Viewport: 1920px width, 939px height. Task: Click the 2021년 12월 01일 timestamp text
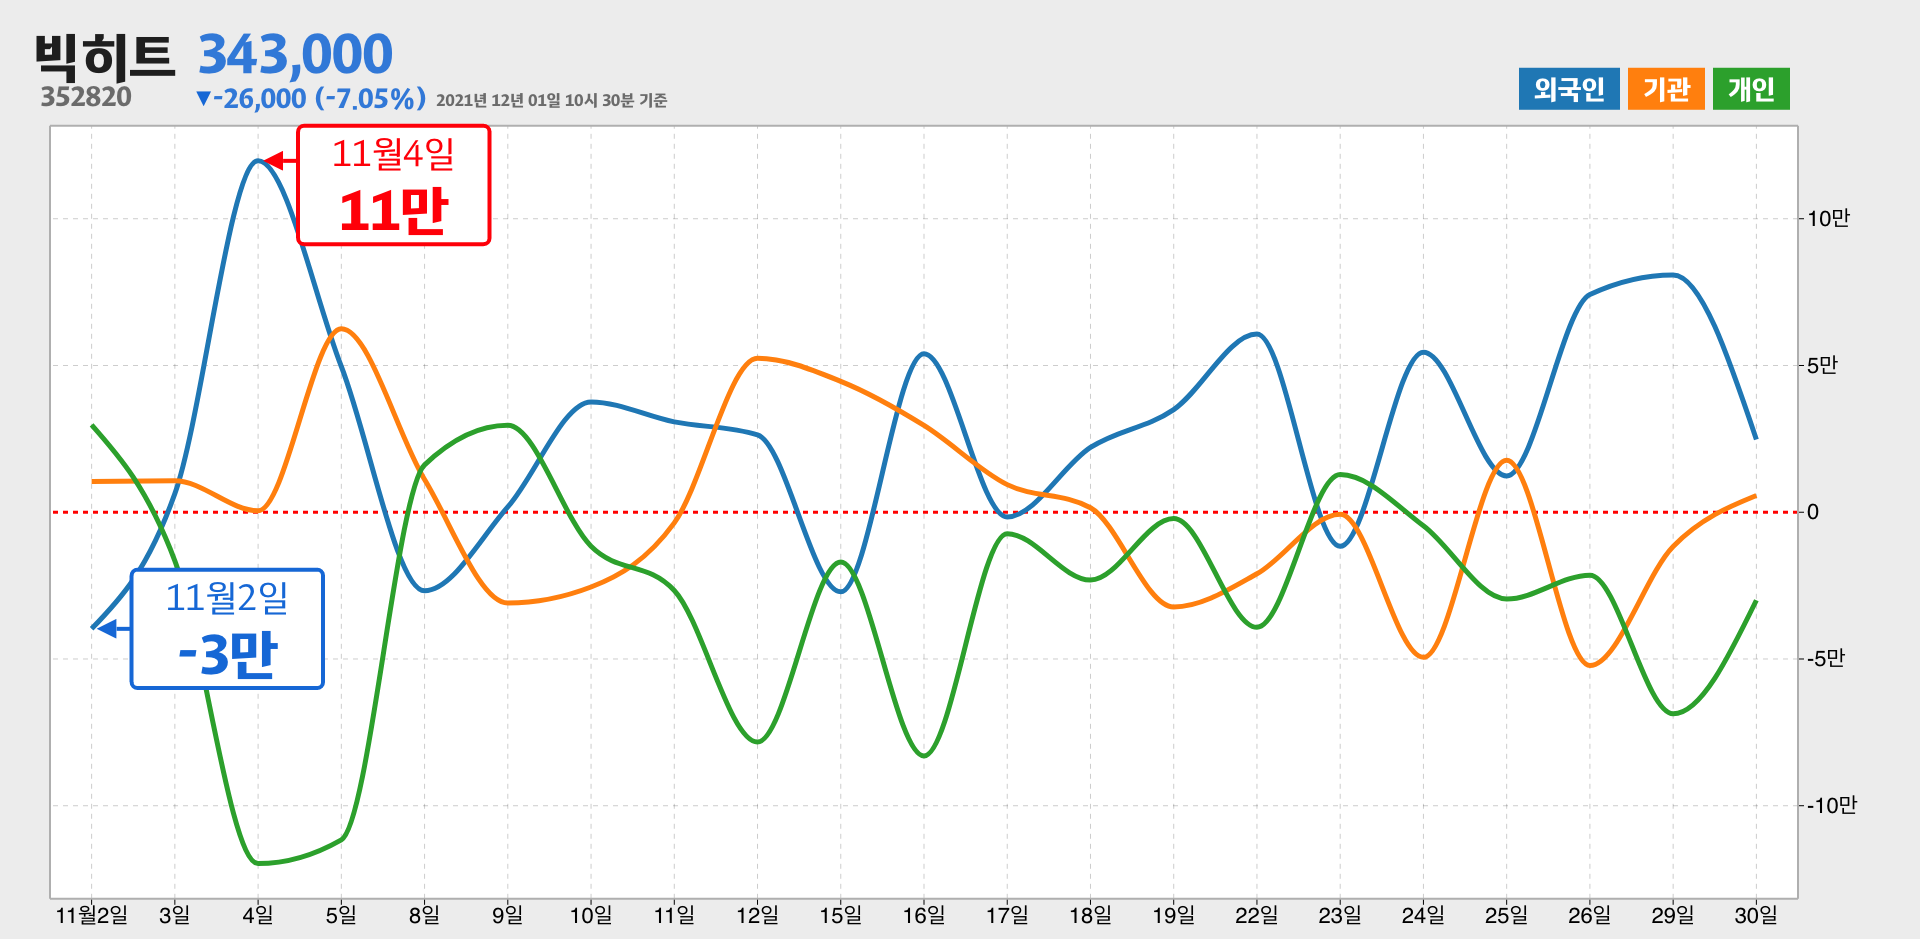[552, 100]
